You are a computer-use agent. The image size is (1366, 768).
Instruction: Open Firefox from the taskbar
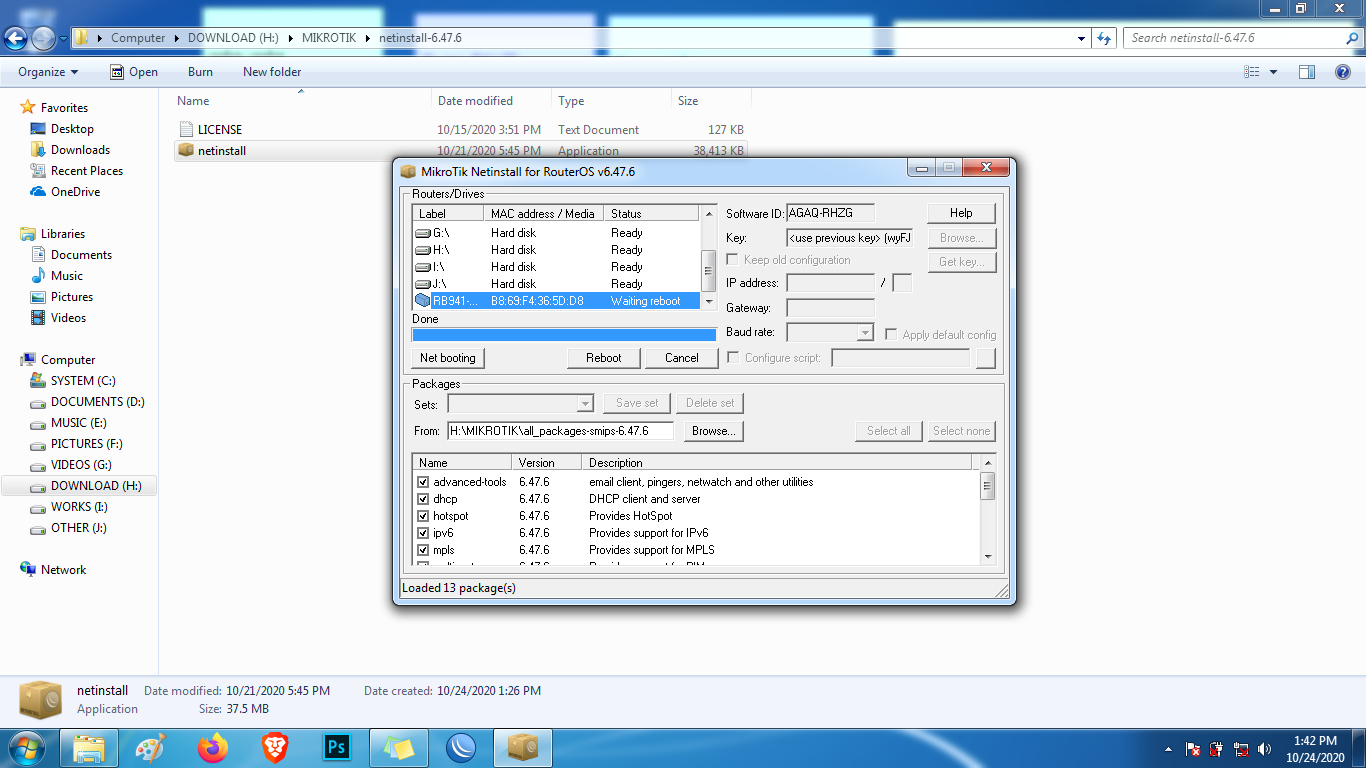212,748
